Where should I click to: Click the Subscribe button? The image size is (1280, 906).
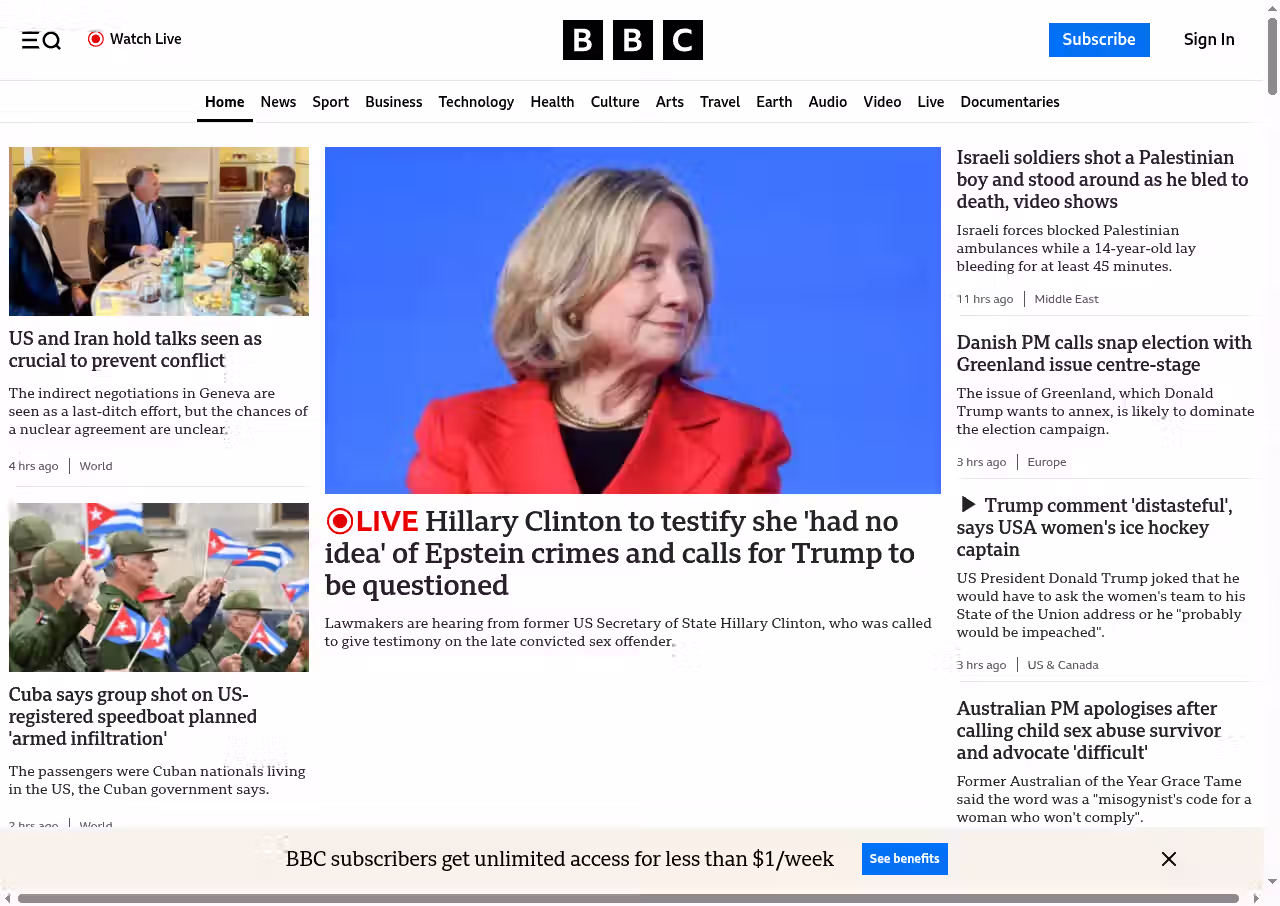[x=1098, y=40]
